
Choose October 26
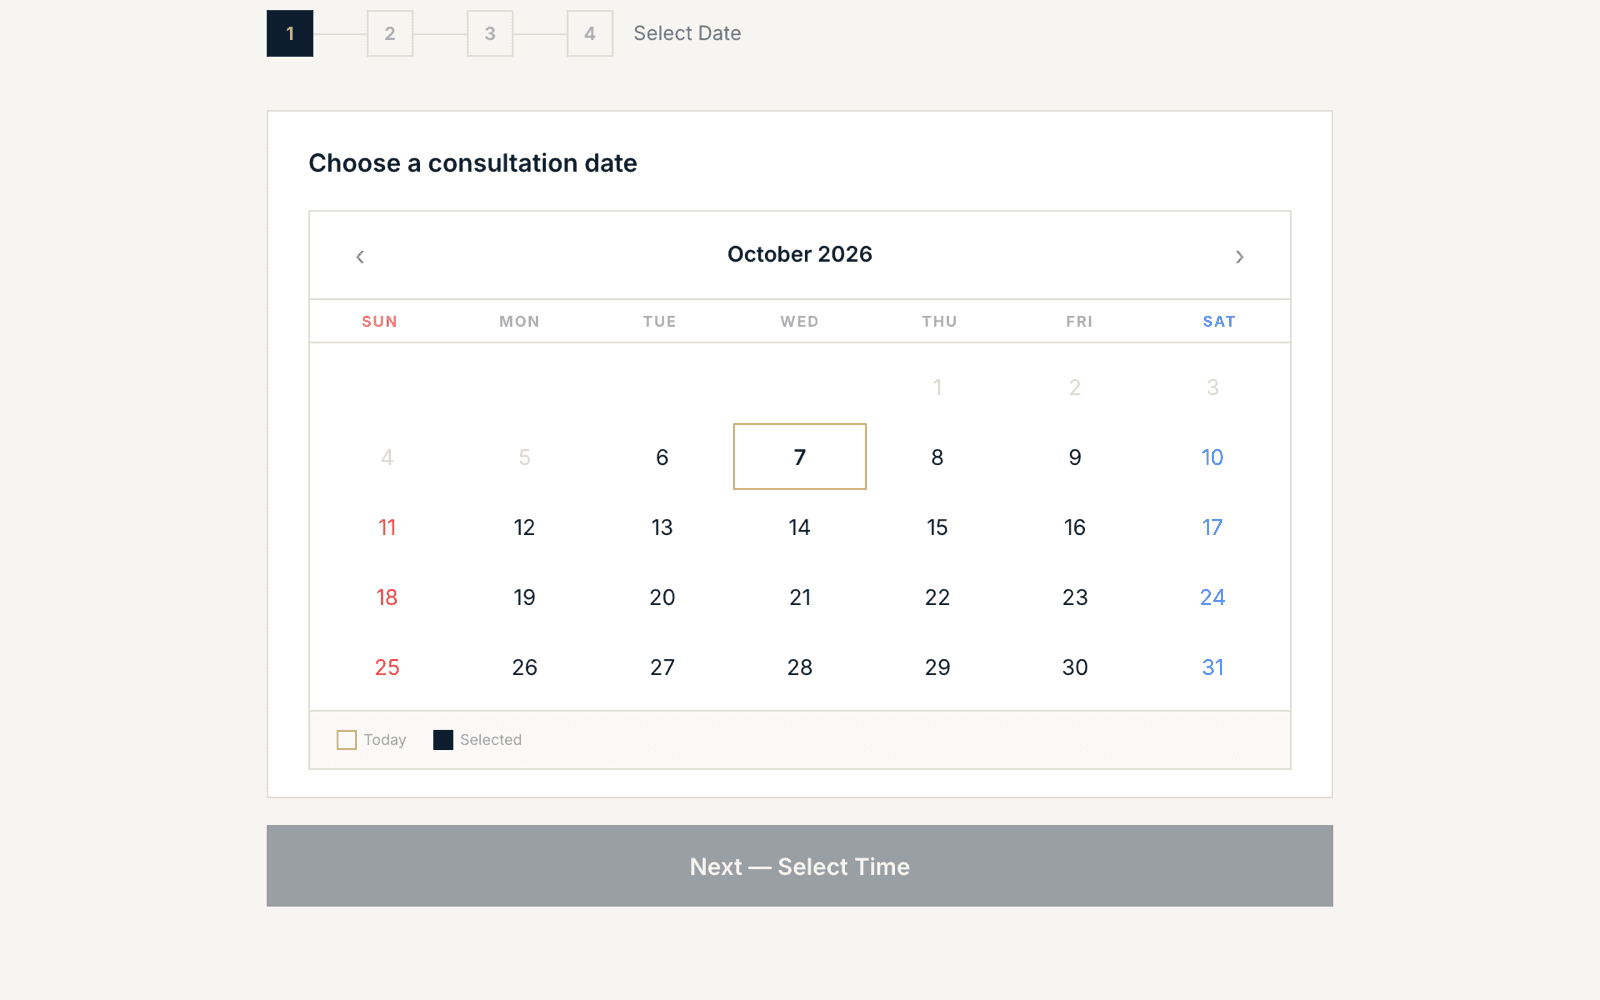(524, 667)
